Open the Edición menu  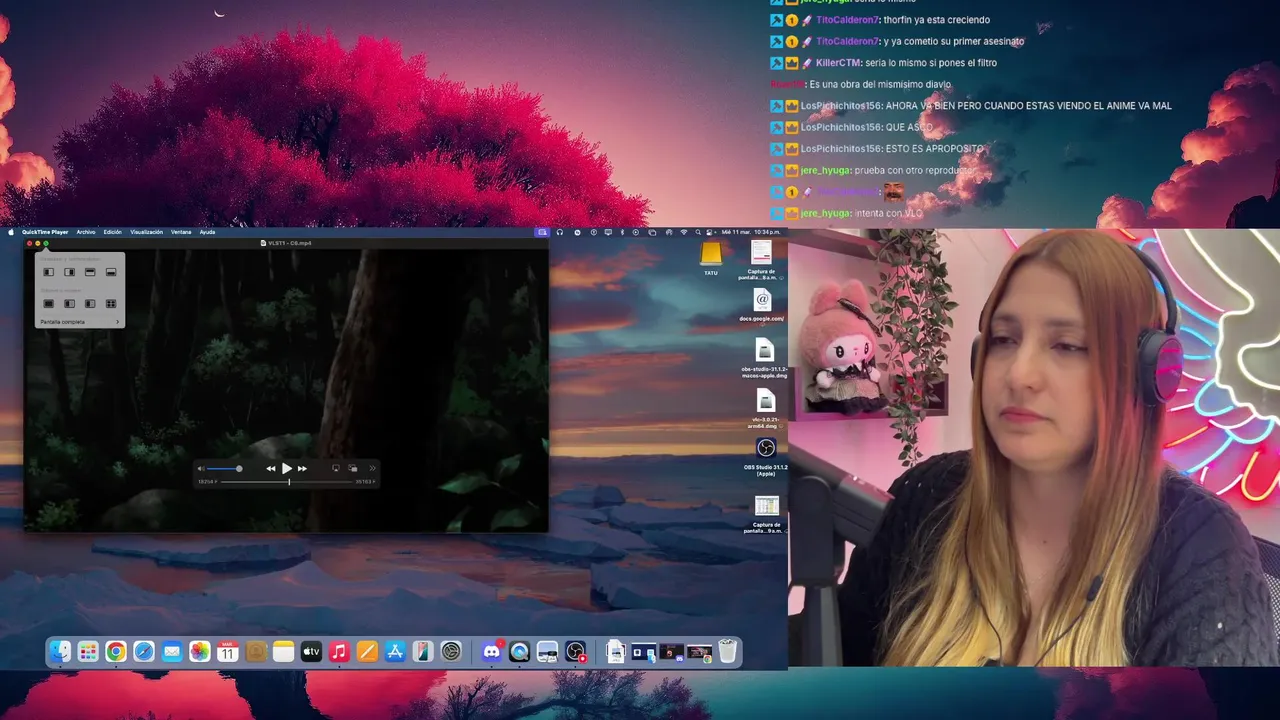click(x=112, y=232)
